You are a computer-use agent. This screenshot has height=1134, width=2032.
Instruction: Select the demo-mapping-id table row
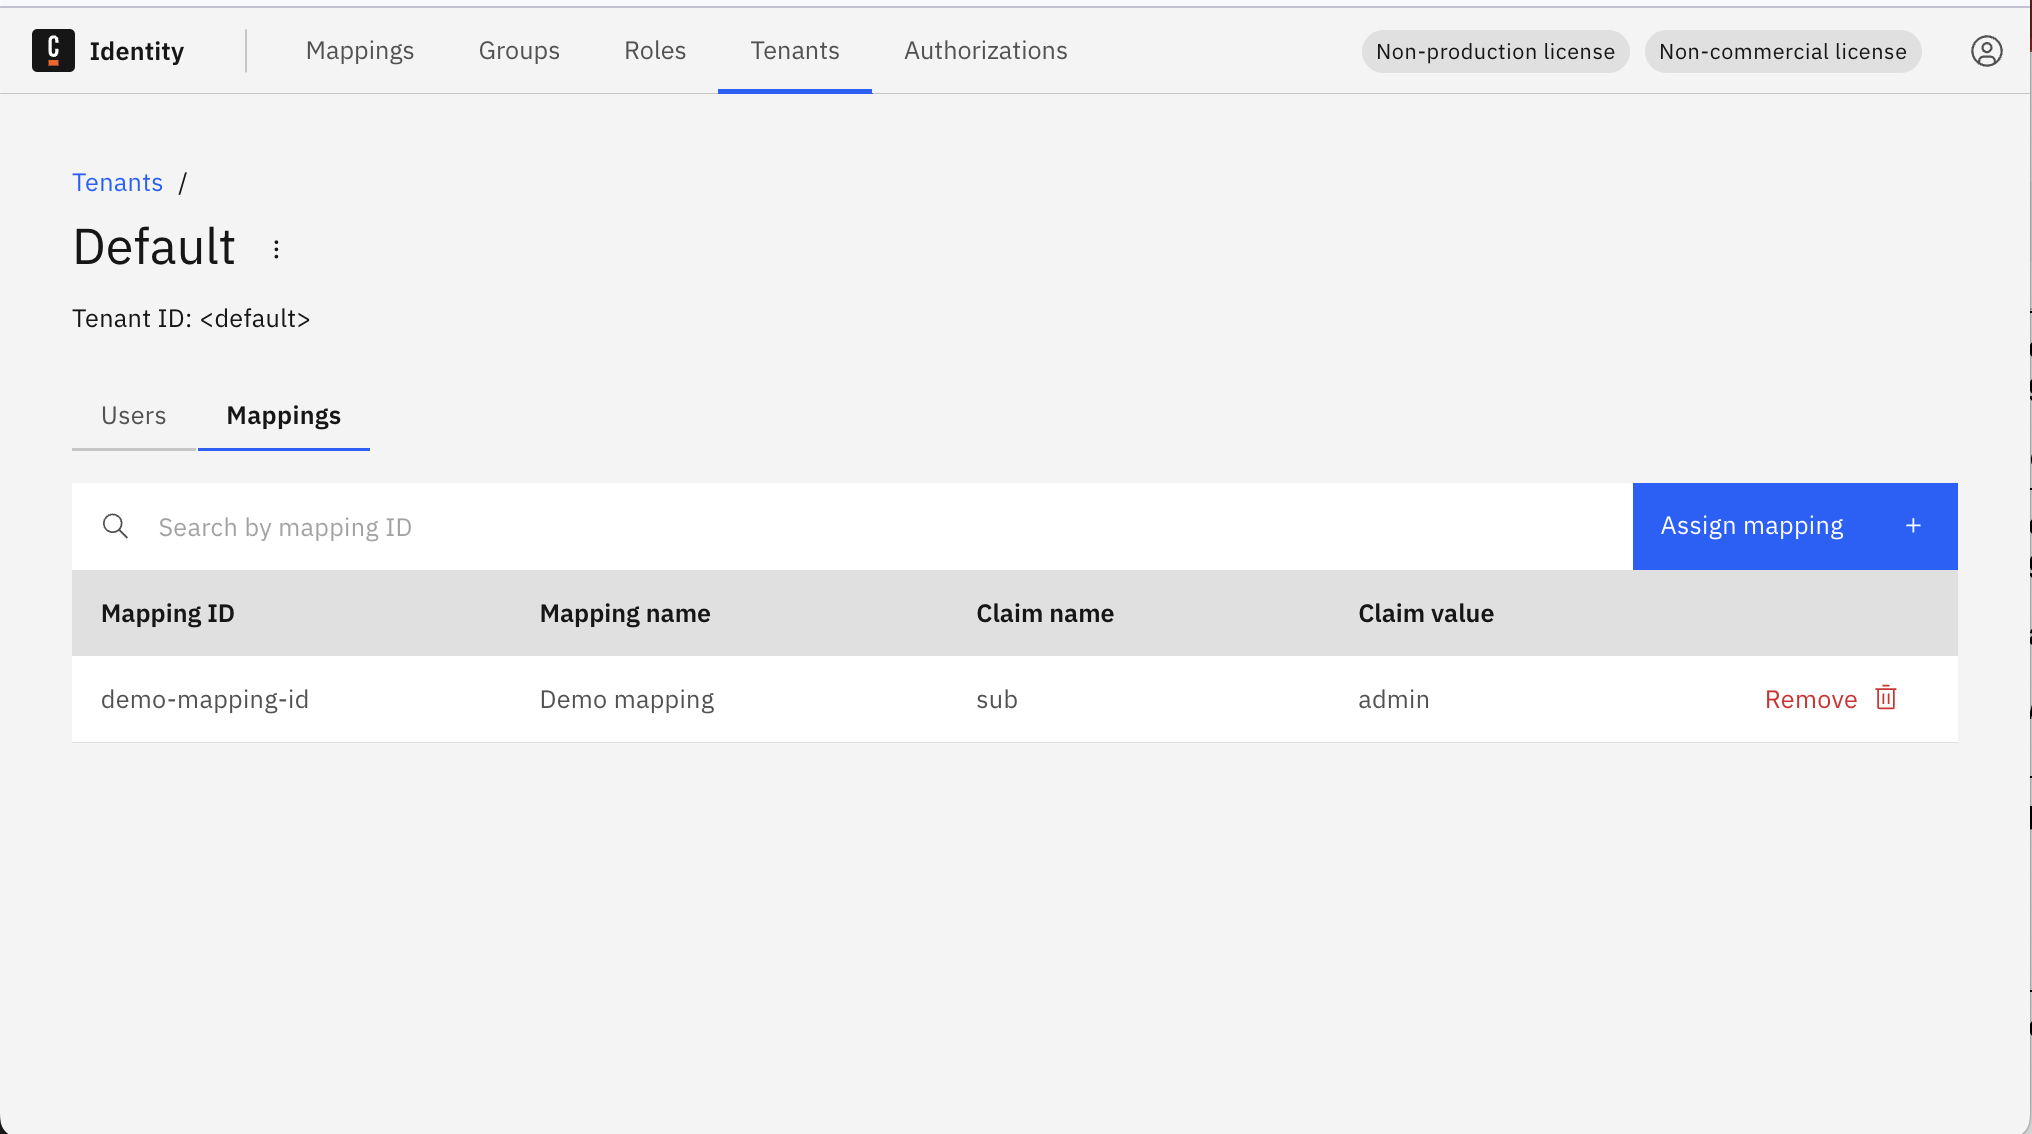tap(205, 698)
